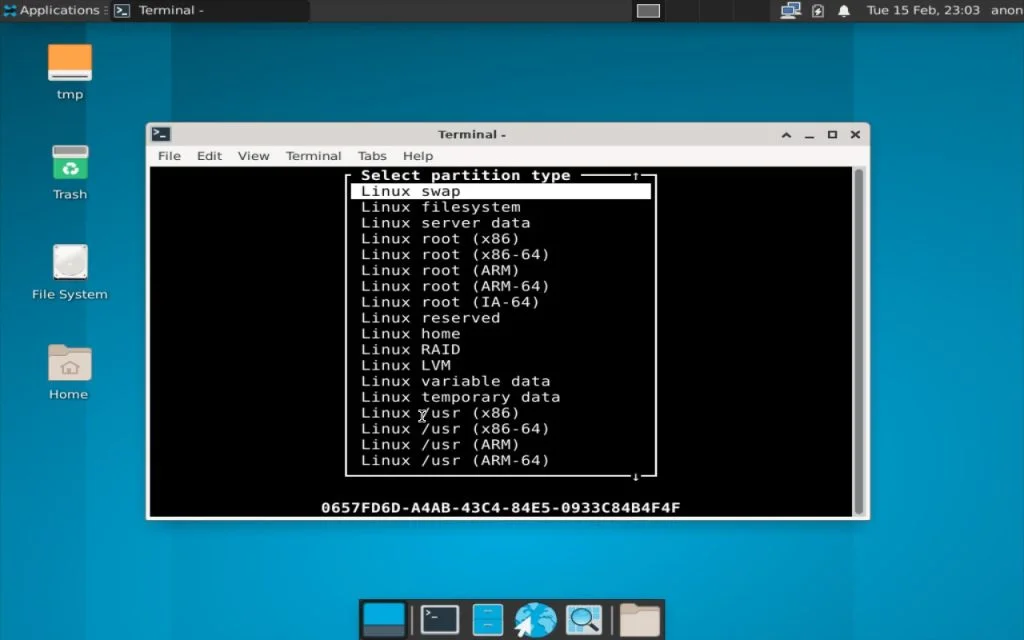Select the Linux home partition type
Viewport: 1024px width, 640px height.
410,333
